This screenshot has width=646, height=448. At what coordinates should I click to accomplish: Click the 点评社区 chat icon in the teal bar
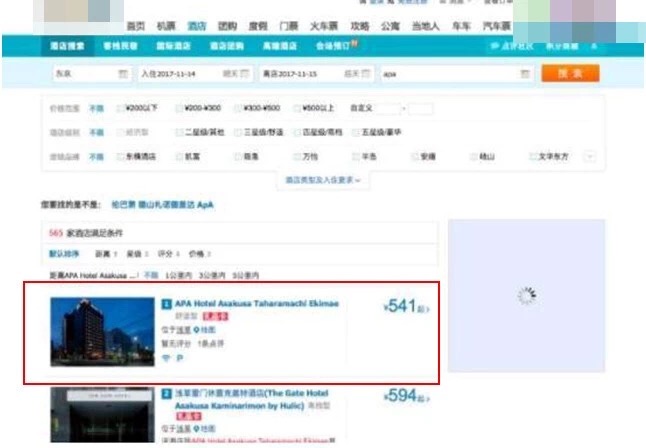tap(494, 46)
